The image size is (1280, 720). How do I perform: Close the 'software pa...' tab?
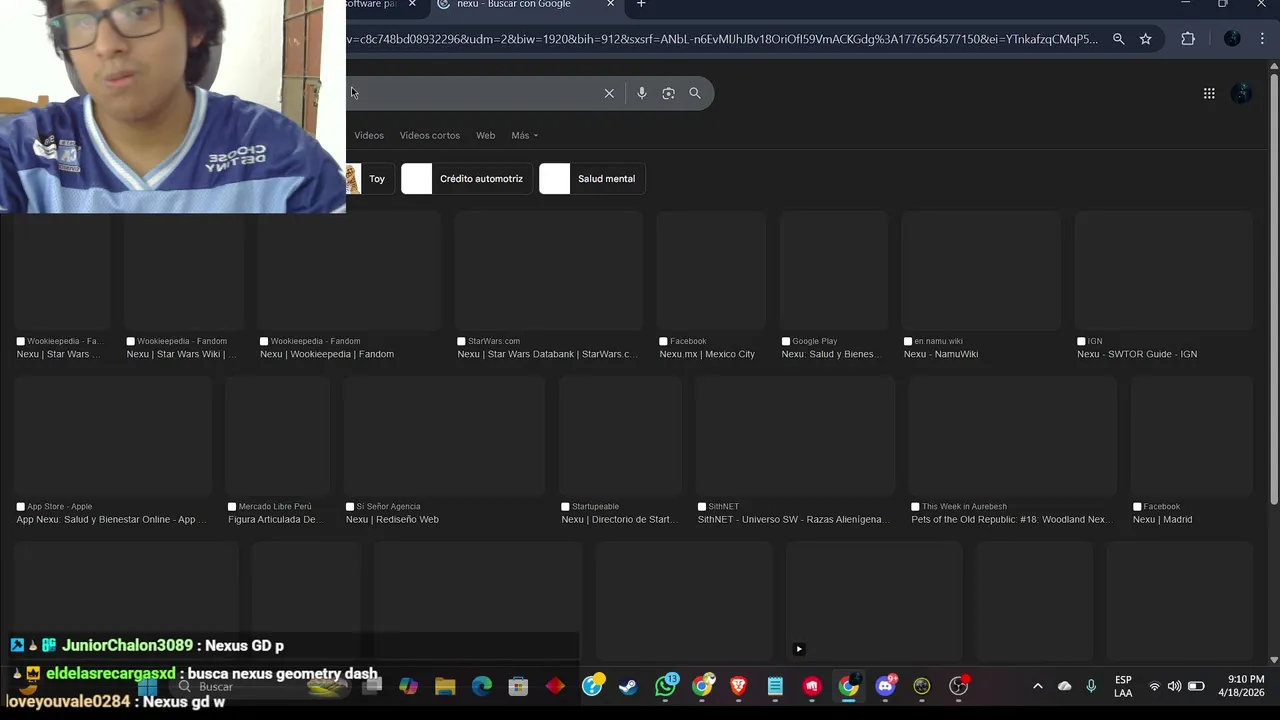pyautogui.click(x=412, y=4)
